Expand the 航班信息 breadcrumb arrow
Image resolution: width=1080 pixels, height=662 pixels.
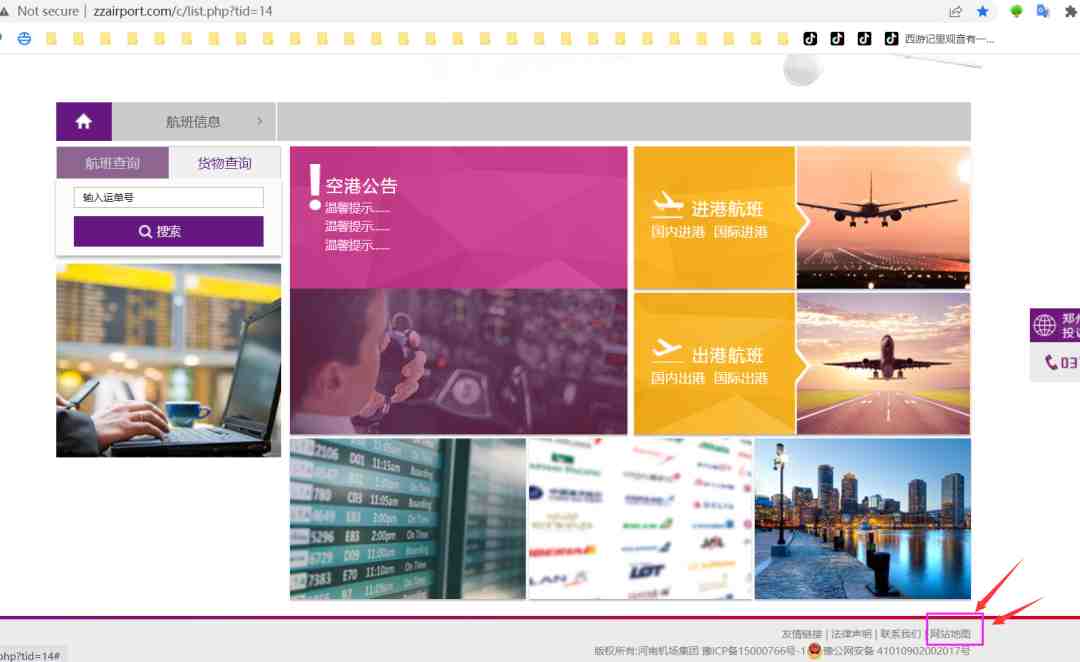(260, 121)
